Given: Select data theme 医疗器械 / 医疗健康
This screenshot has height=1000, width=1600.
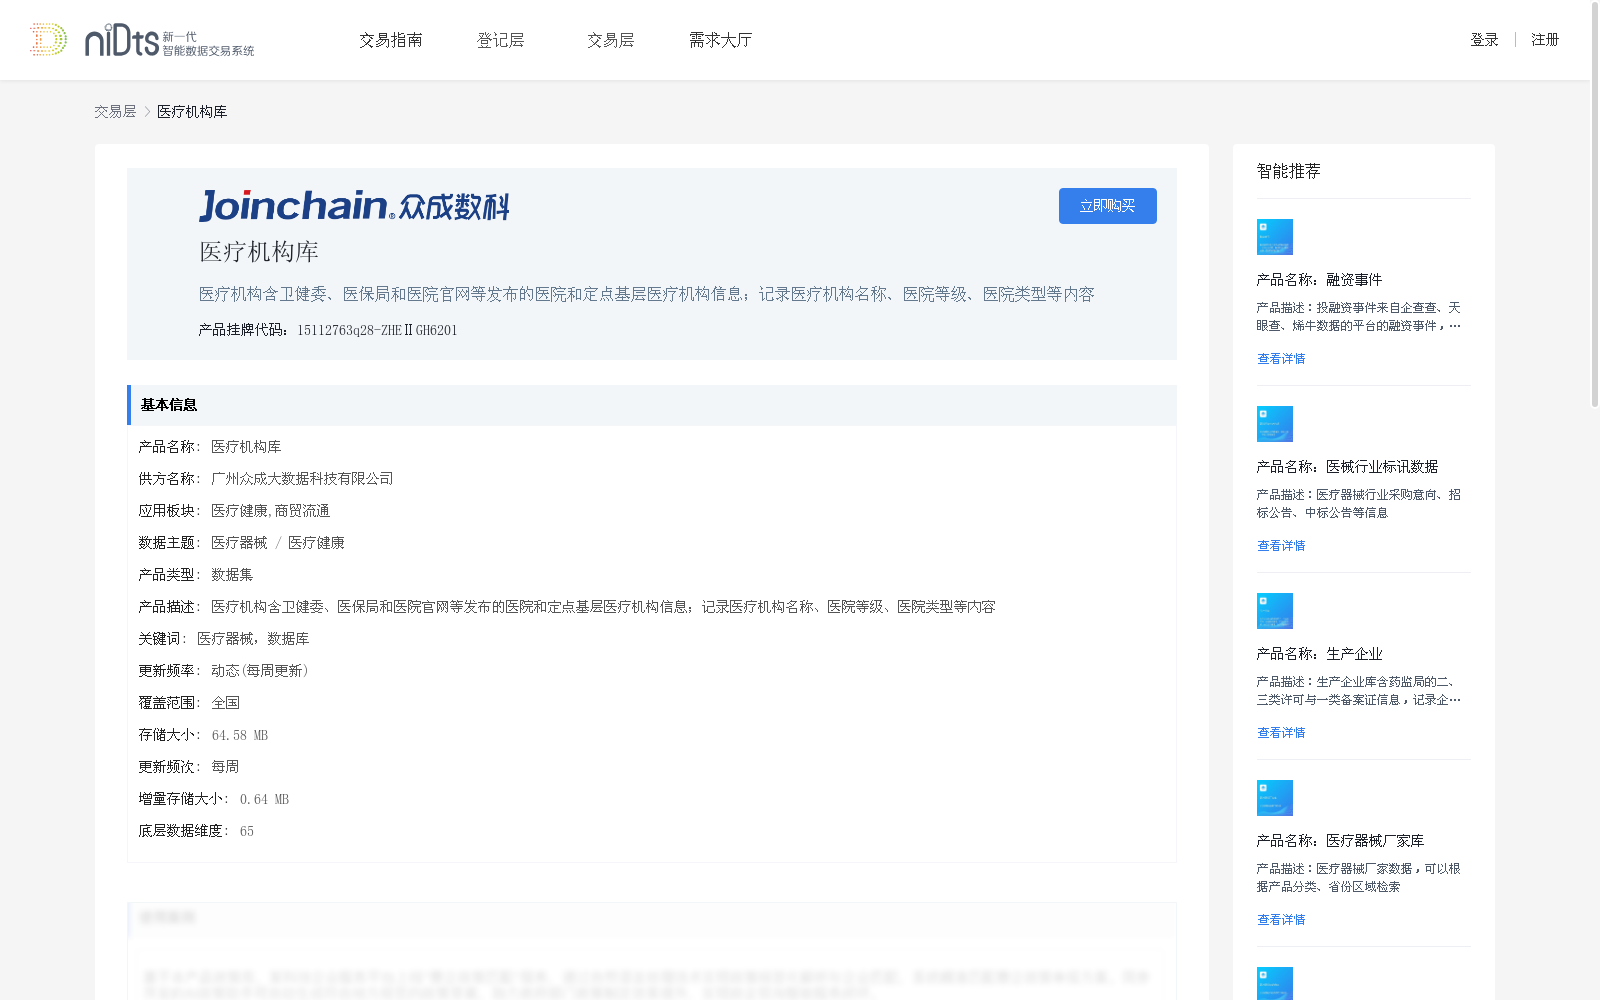Looking at the screenshot, I should click(278, 543).
